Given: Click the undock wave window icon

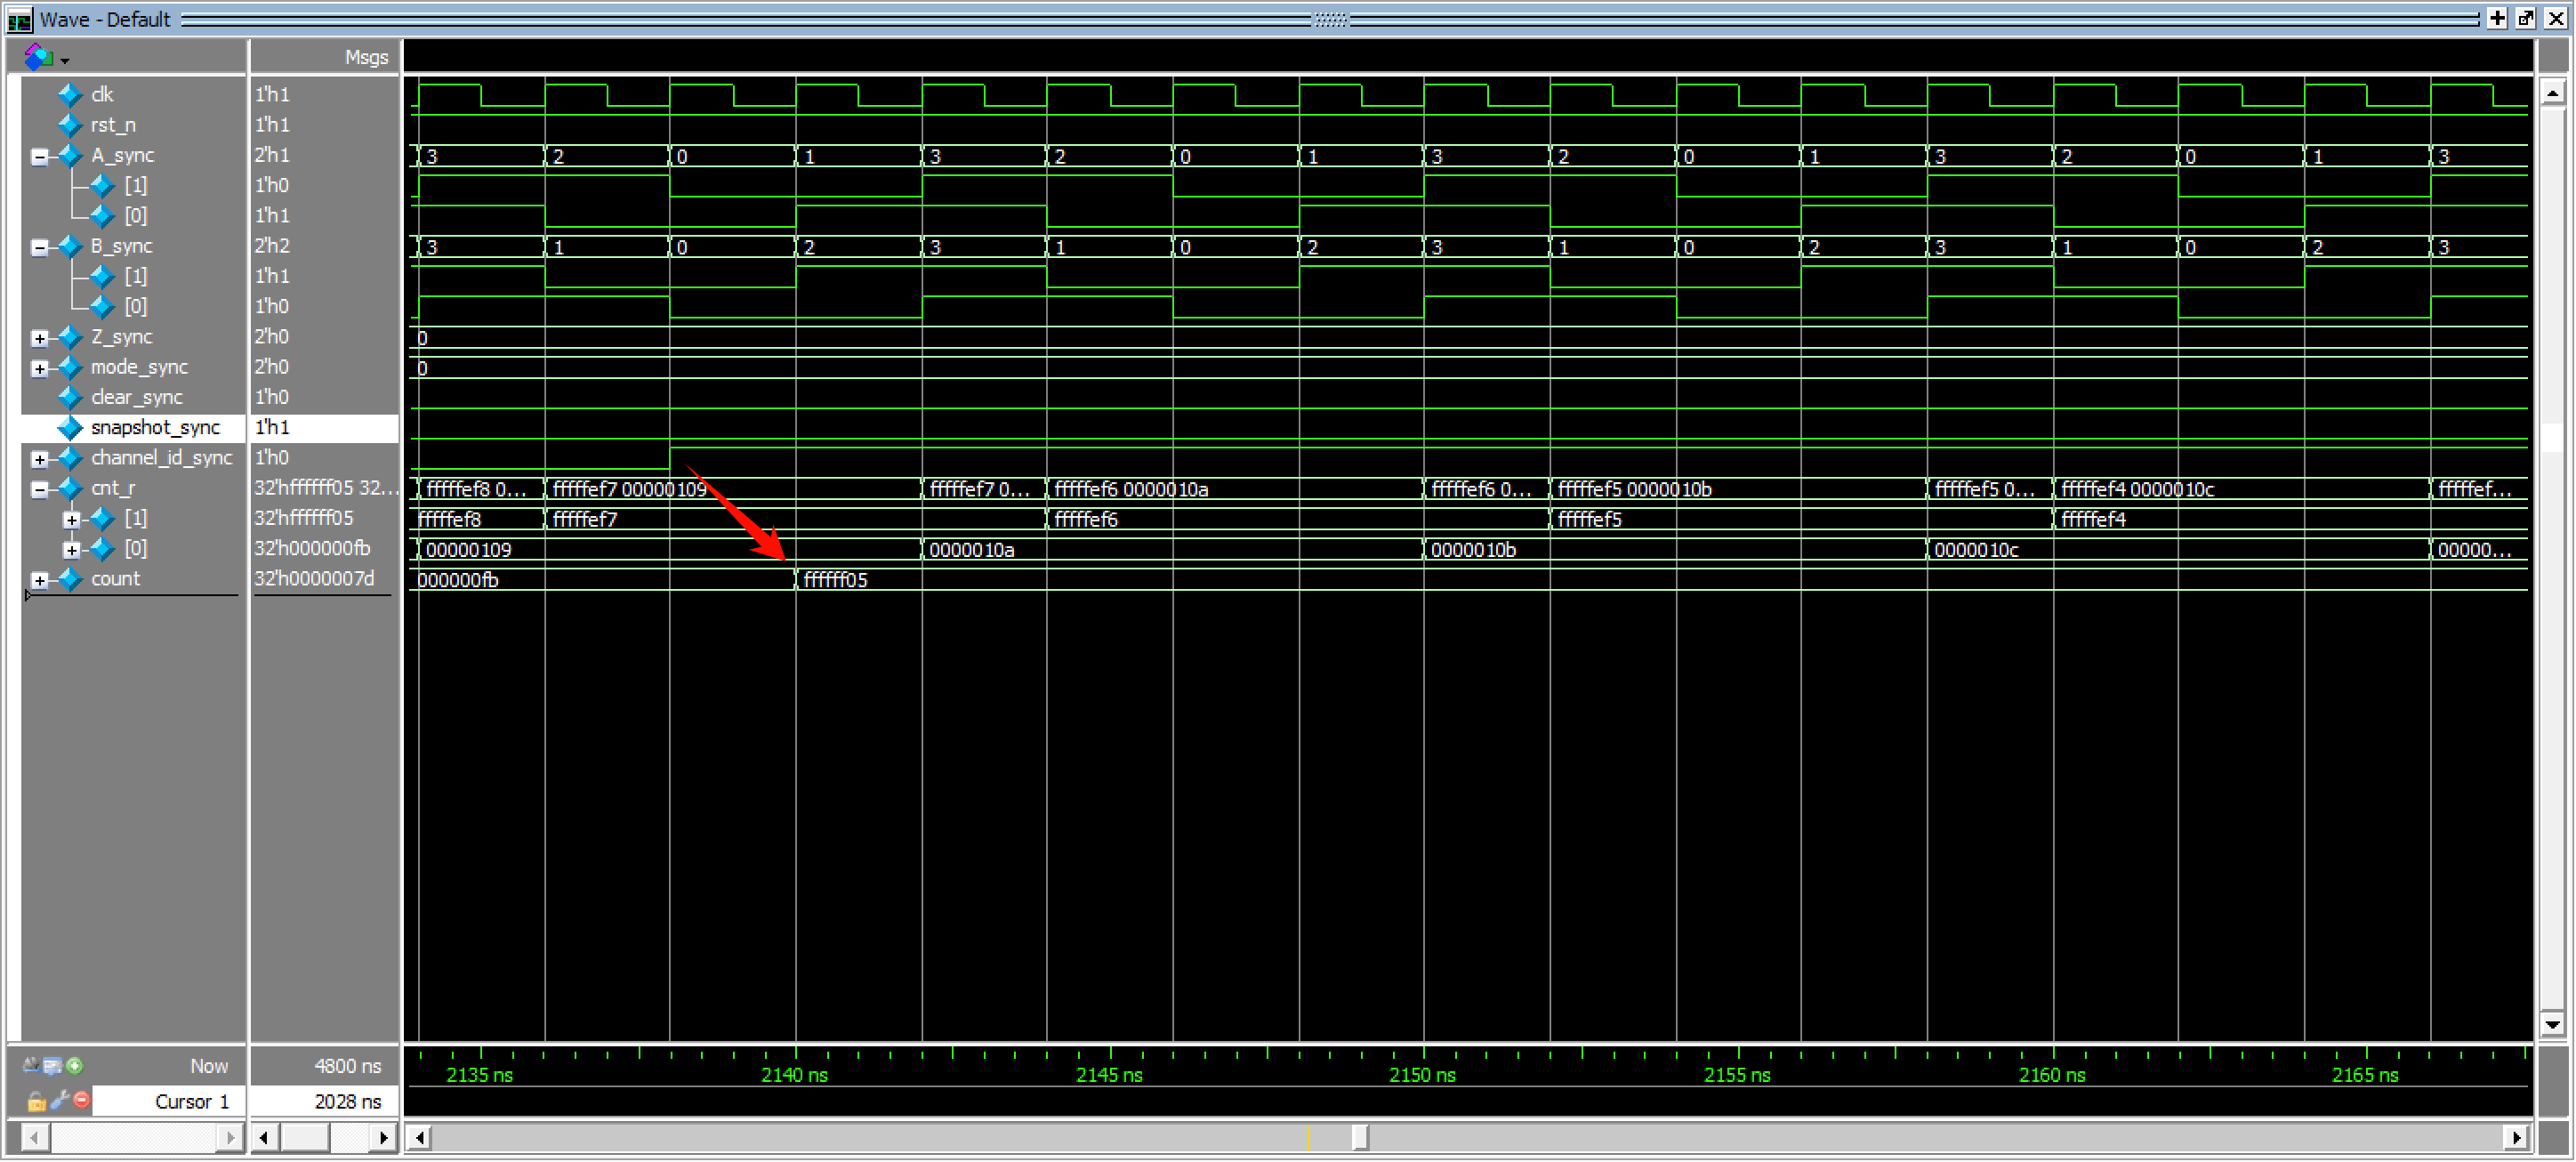Looking at the screenshot, I should (x=2526, y=19).
